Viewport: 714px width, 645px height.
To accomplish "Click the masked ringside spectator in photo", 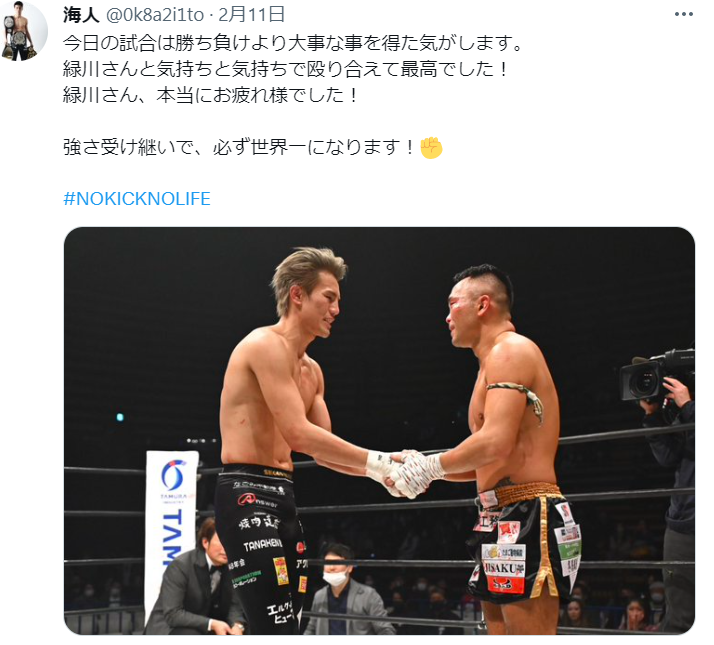I will point(338,590).
